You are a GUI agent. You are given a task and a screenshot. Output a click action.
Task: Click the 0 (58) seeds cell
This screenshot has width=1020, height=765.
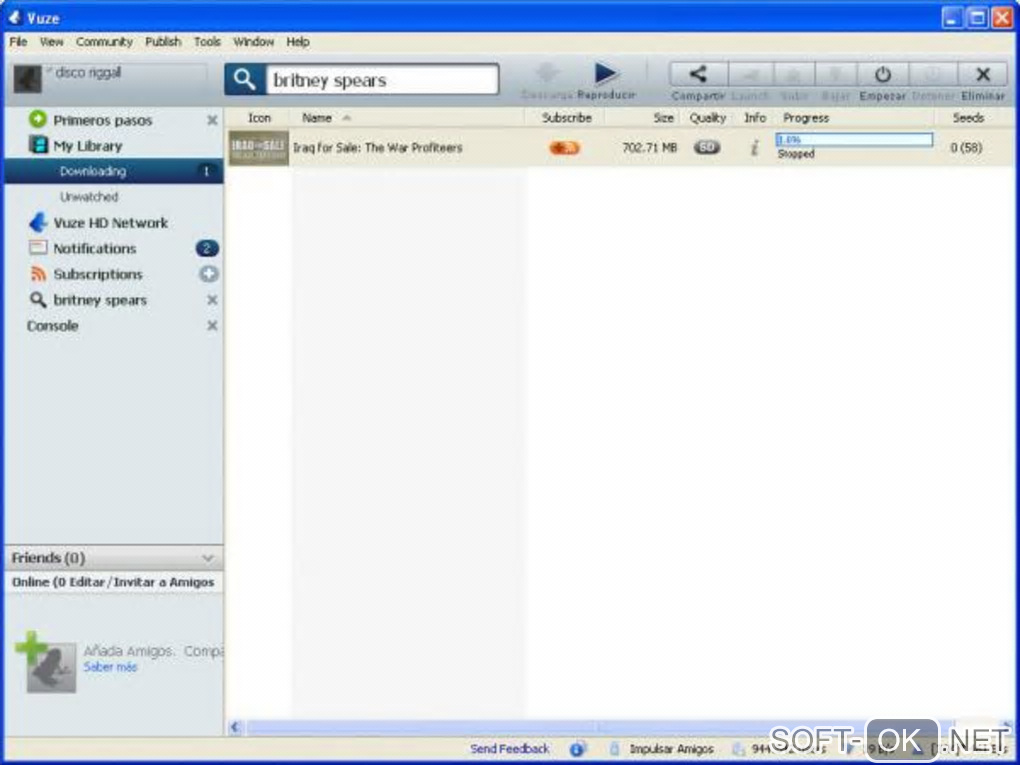tap(966, 148)
